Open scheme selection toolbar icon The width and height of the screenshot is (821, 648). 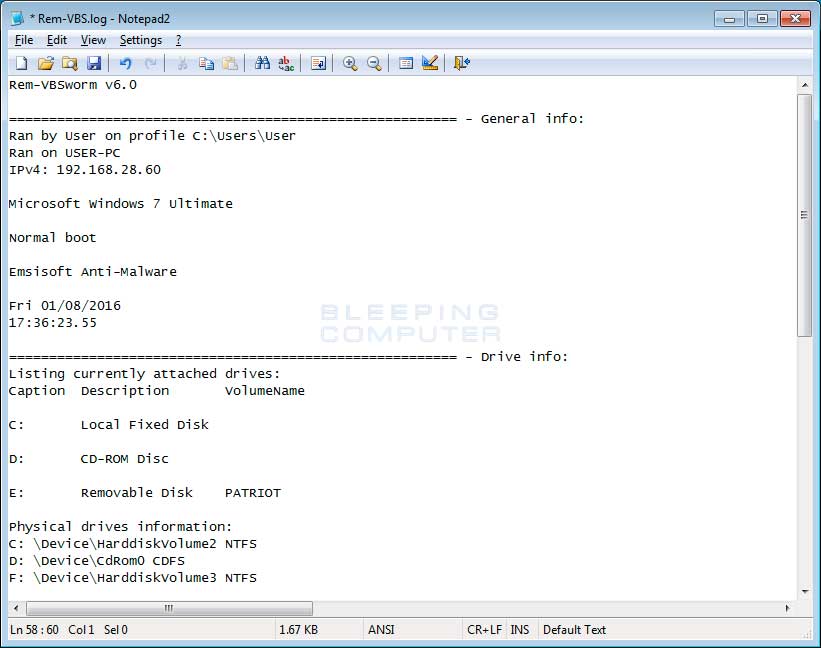(x=406, y=63)
